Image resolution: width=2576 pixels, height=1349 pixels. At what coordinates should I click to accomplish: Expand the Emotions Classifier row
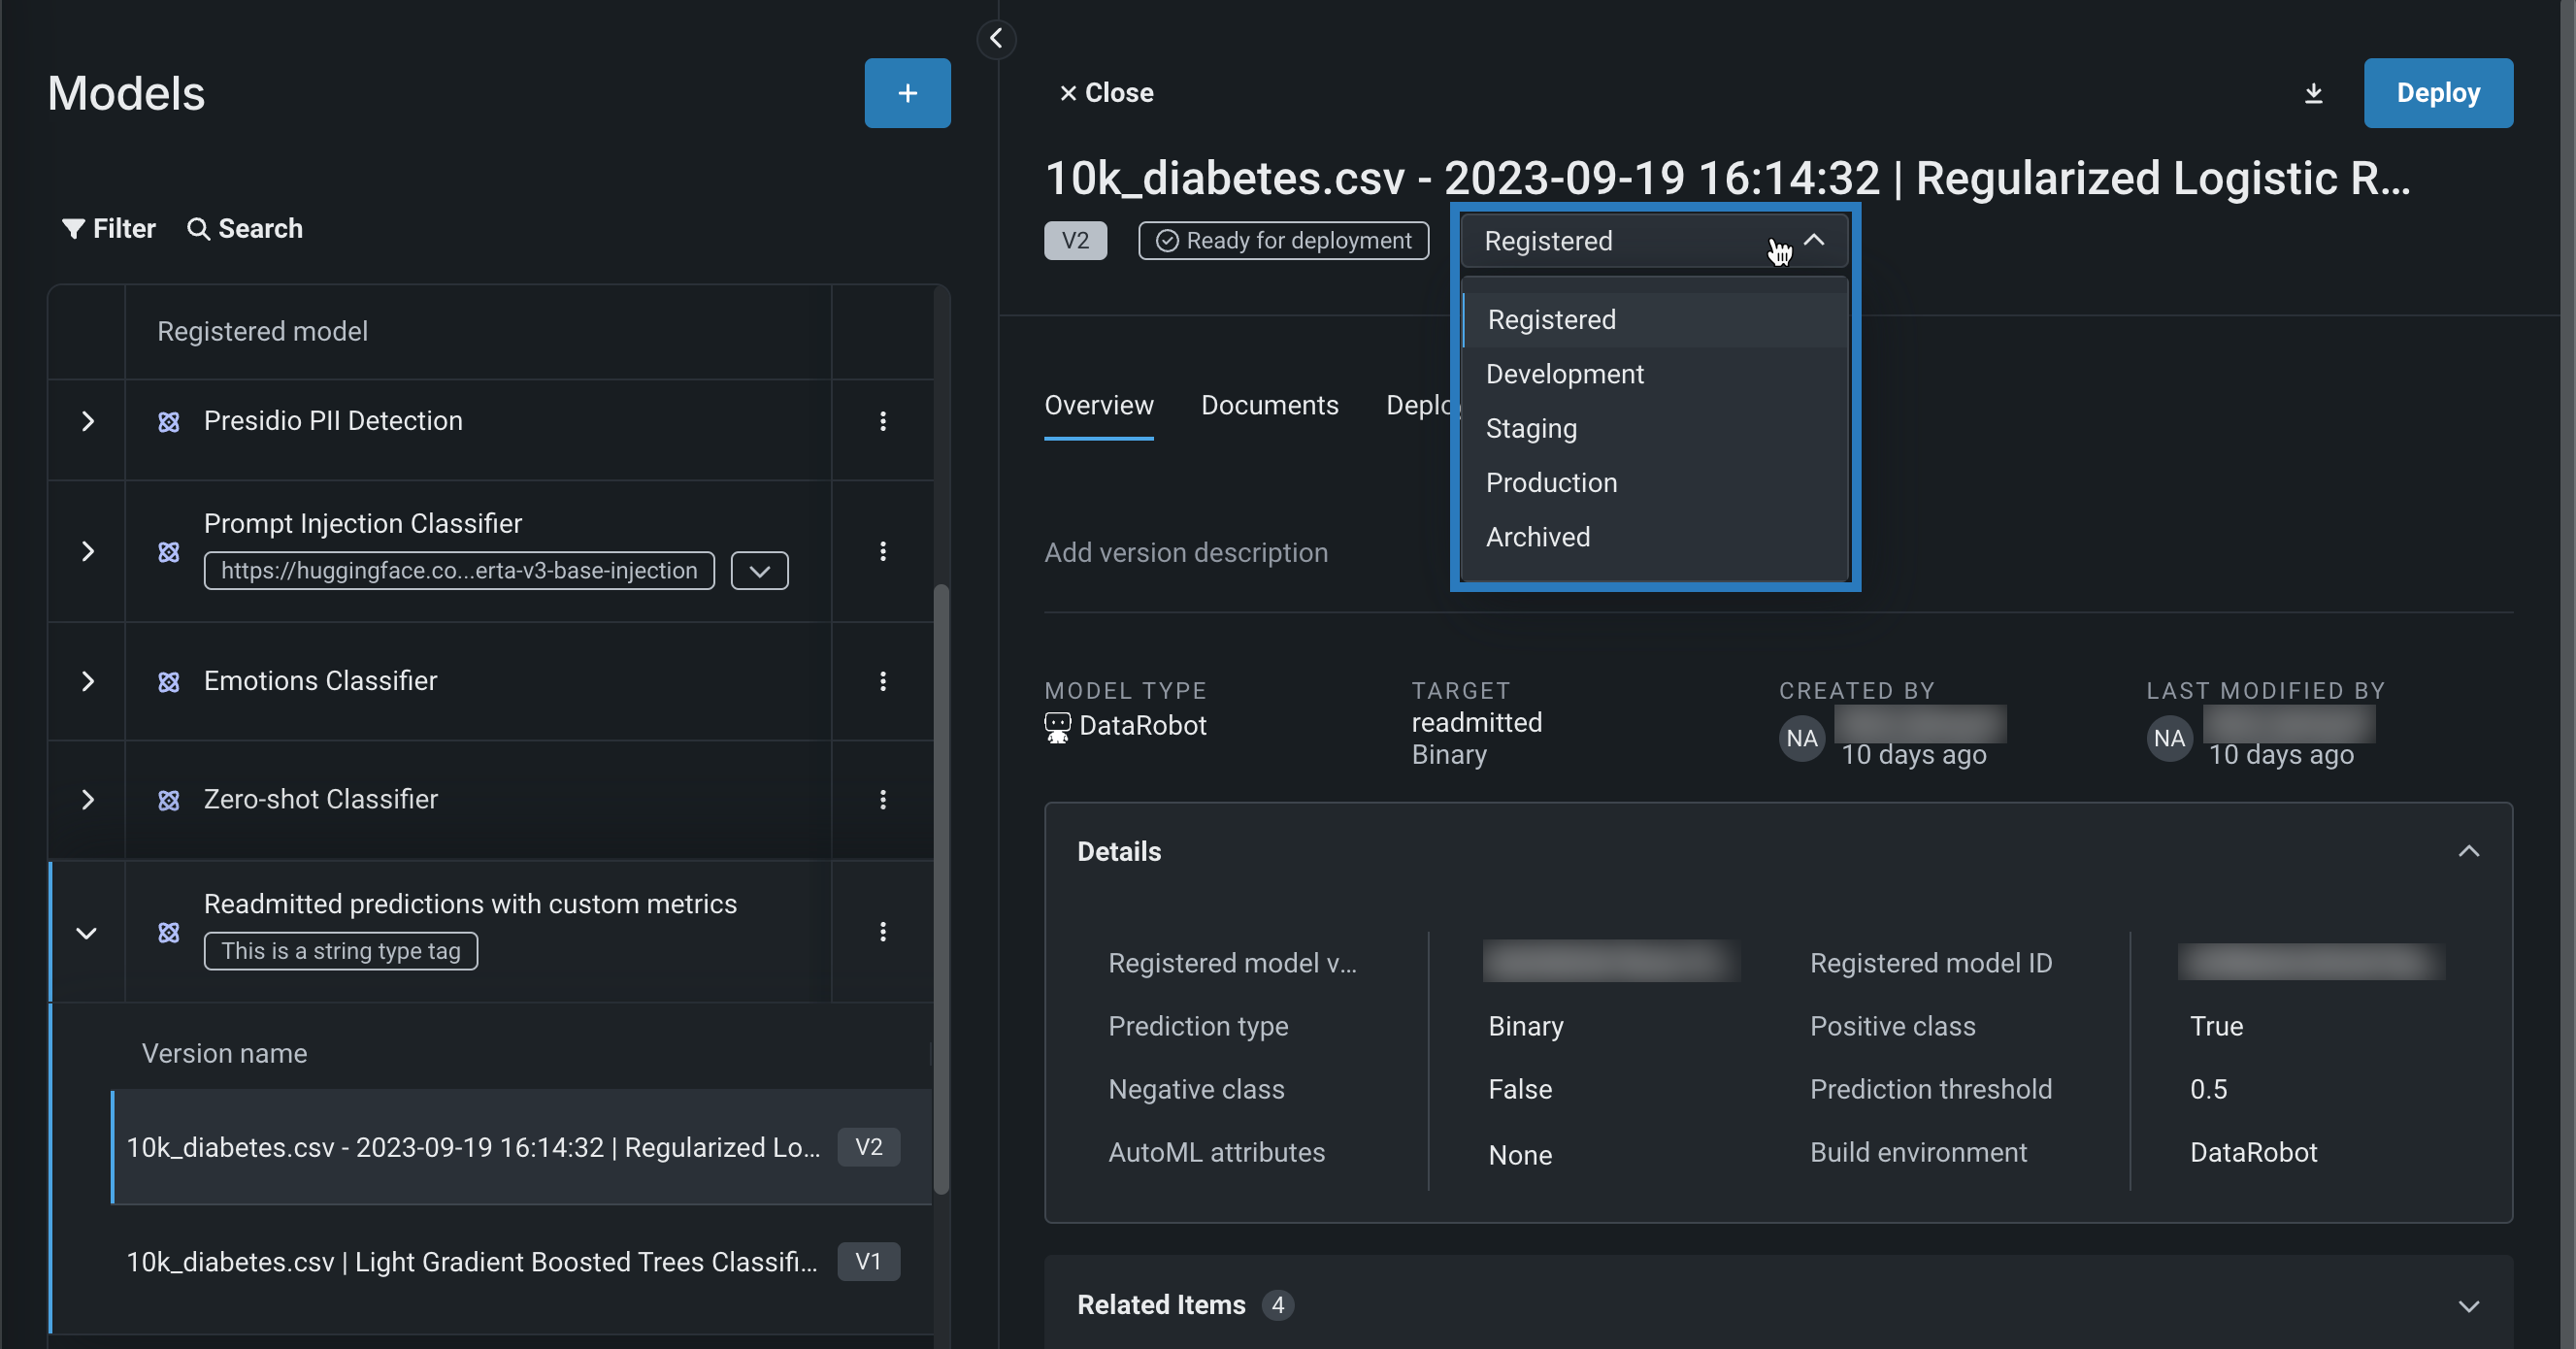(87, 681)
